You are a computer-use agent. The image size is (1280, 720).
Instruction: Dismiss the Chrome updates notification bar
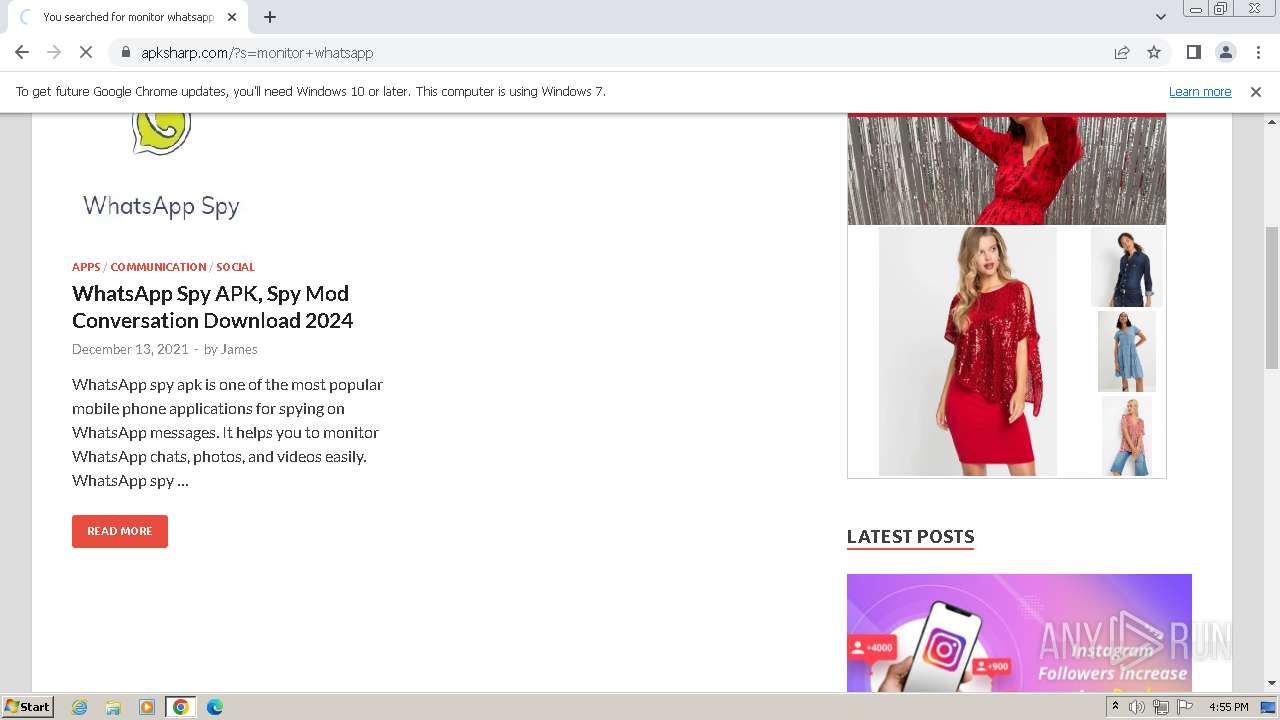click(1256, 91)
